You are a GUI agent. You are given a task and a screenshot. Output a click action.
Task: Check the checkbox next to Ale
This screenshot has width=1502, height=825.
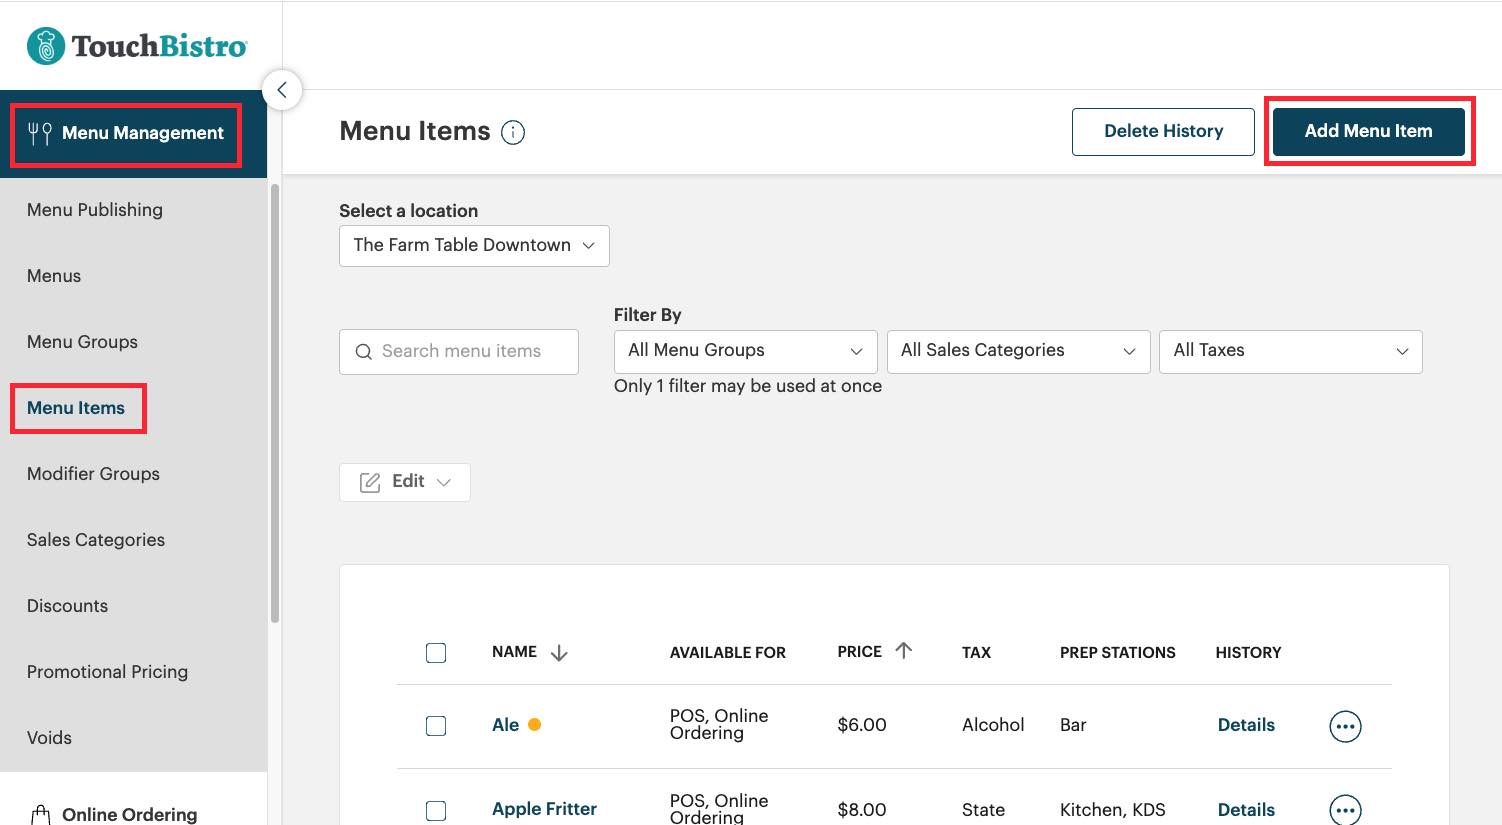[x=436, y=725]
